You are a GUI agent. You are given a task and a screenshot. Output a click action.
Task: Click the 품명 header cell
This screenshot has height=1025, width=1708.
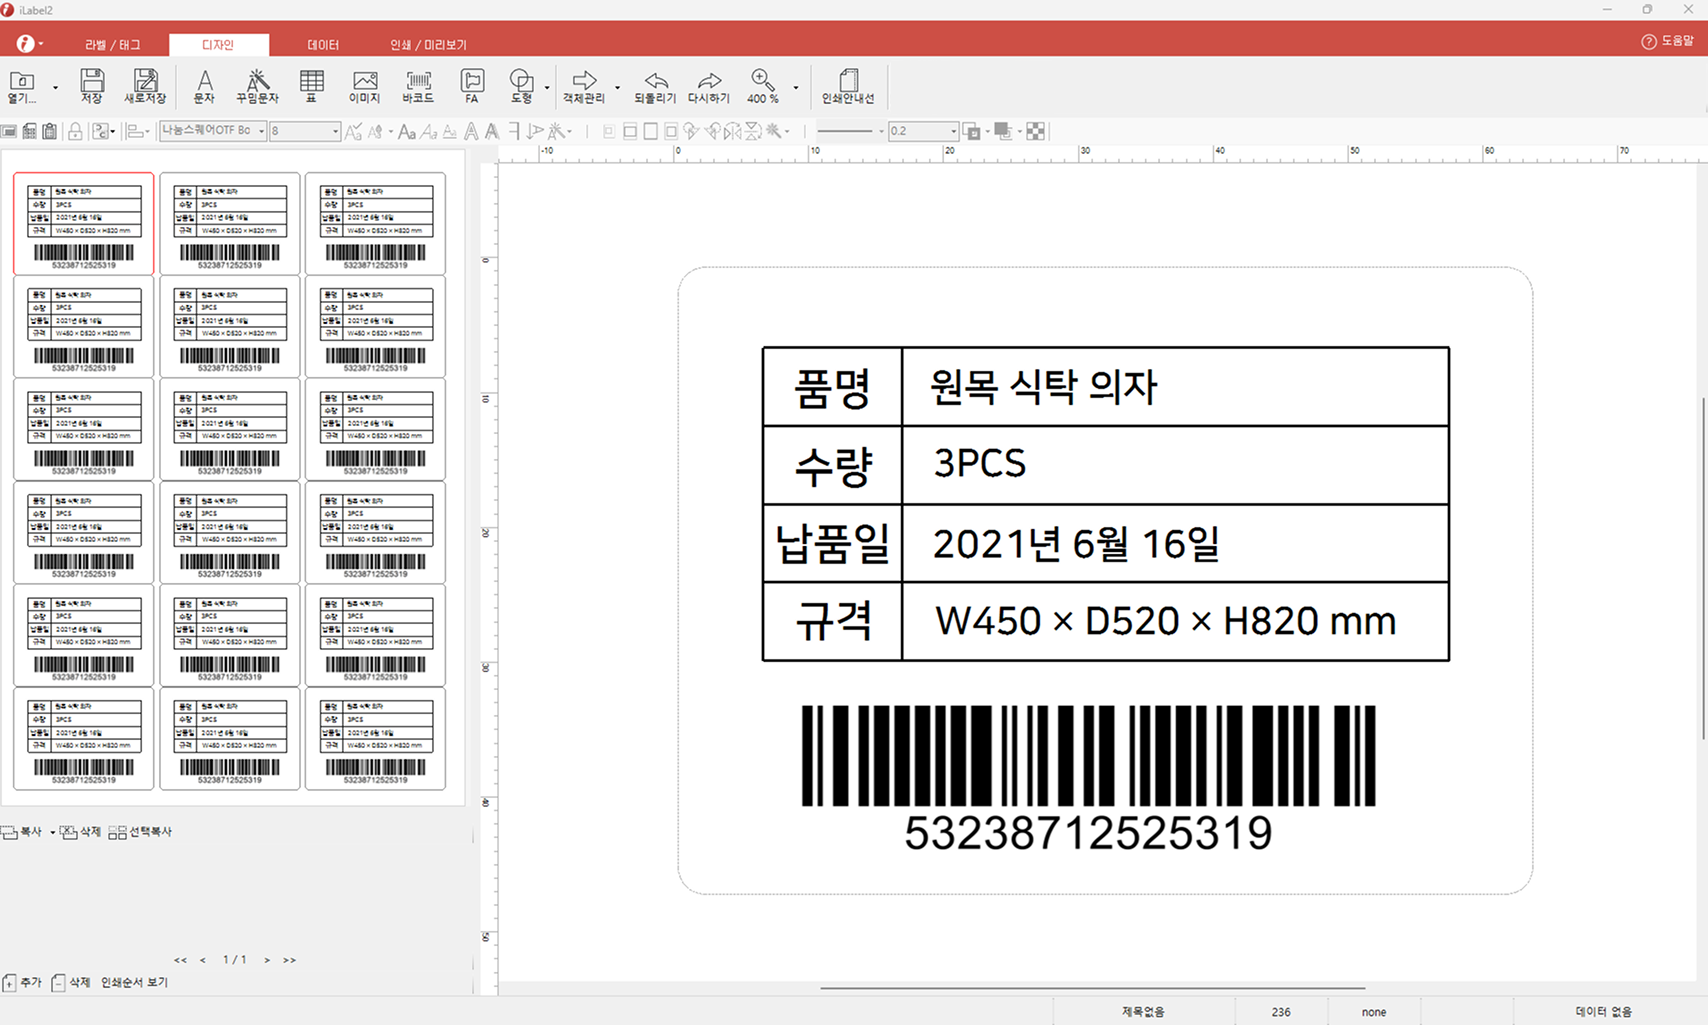(832, 387)
